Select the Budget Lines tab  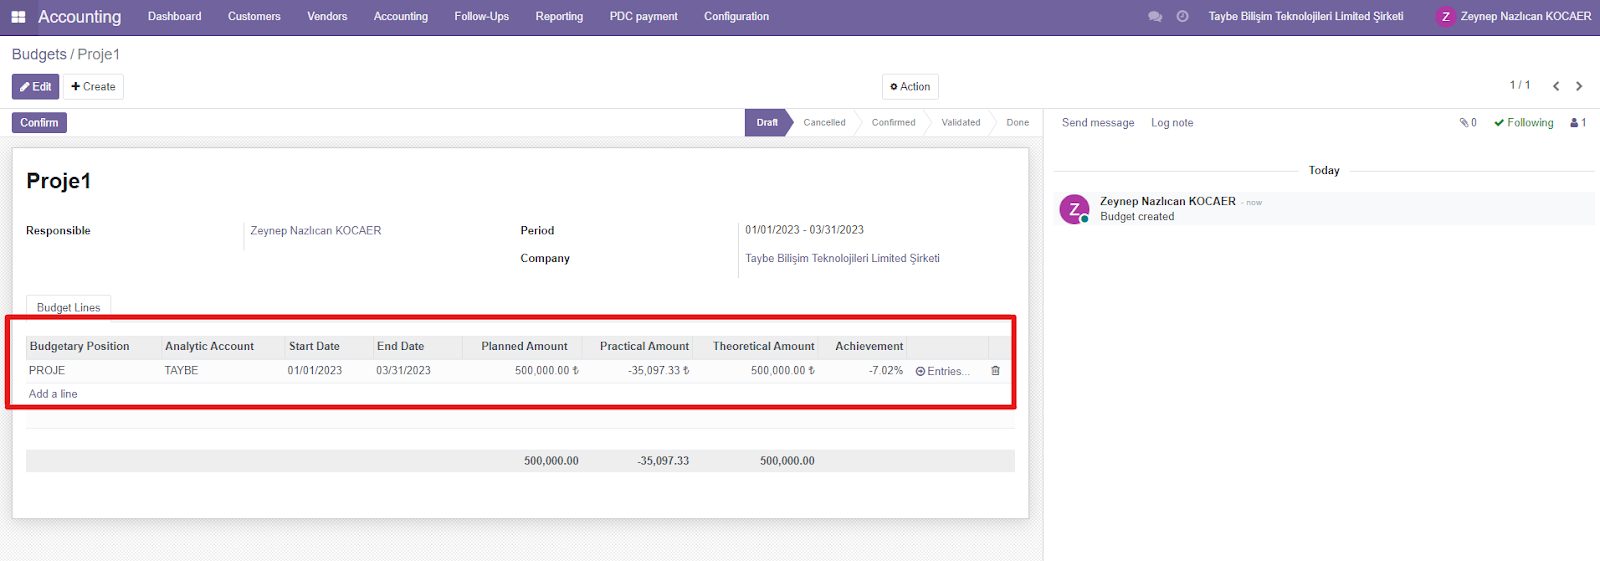coord(68,307)
